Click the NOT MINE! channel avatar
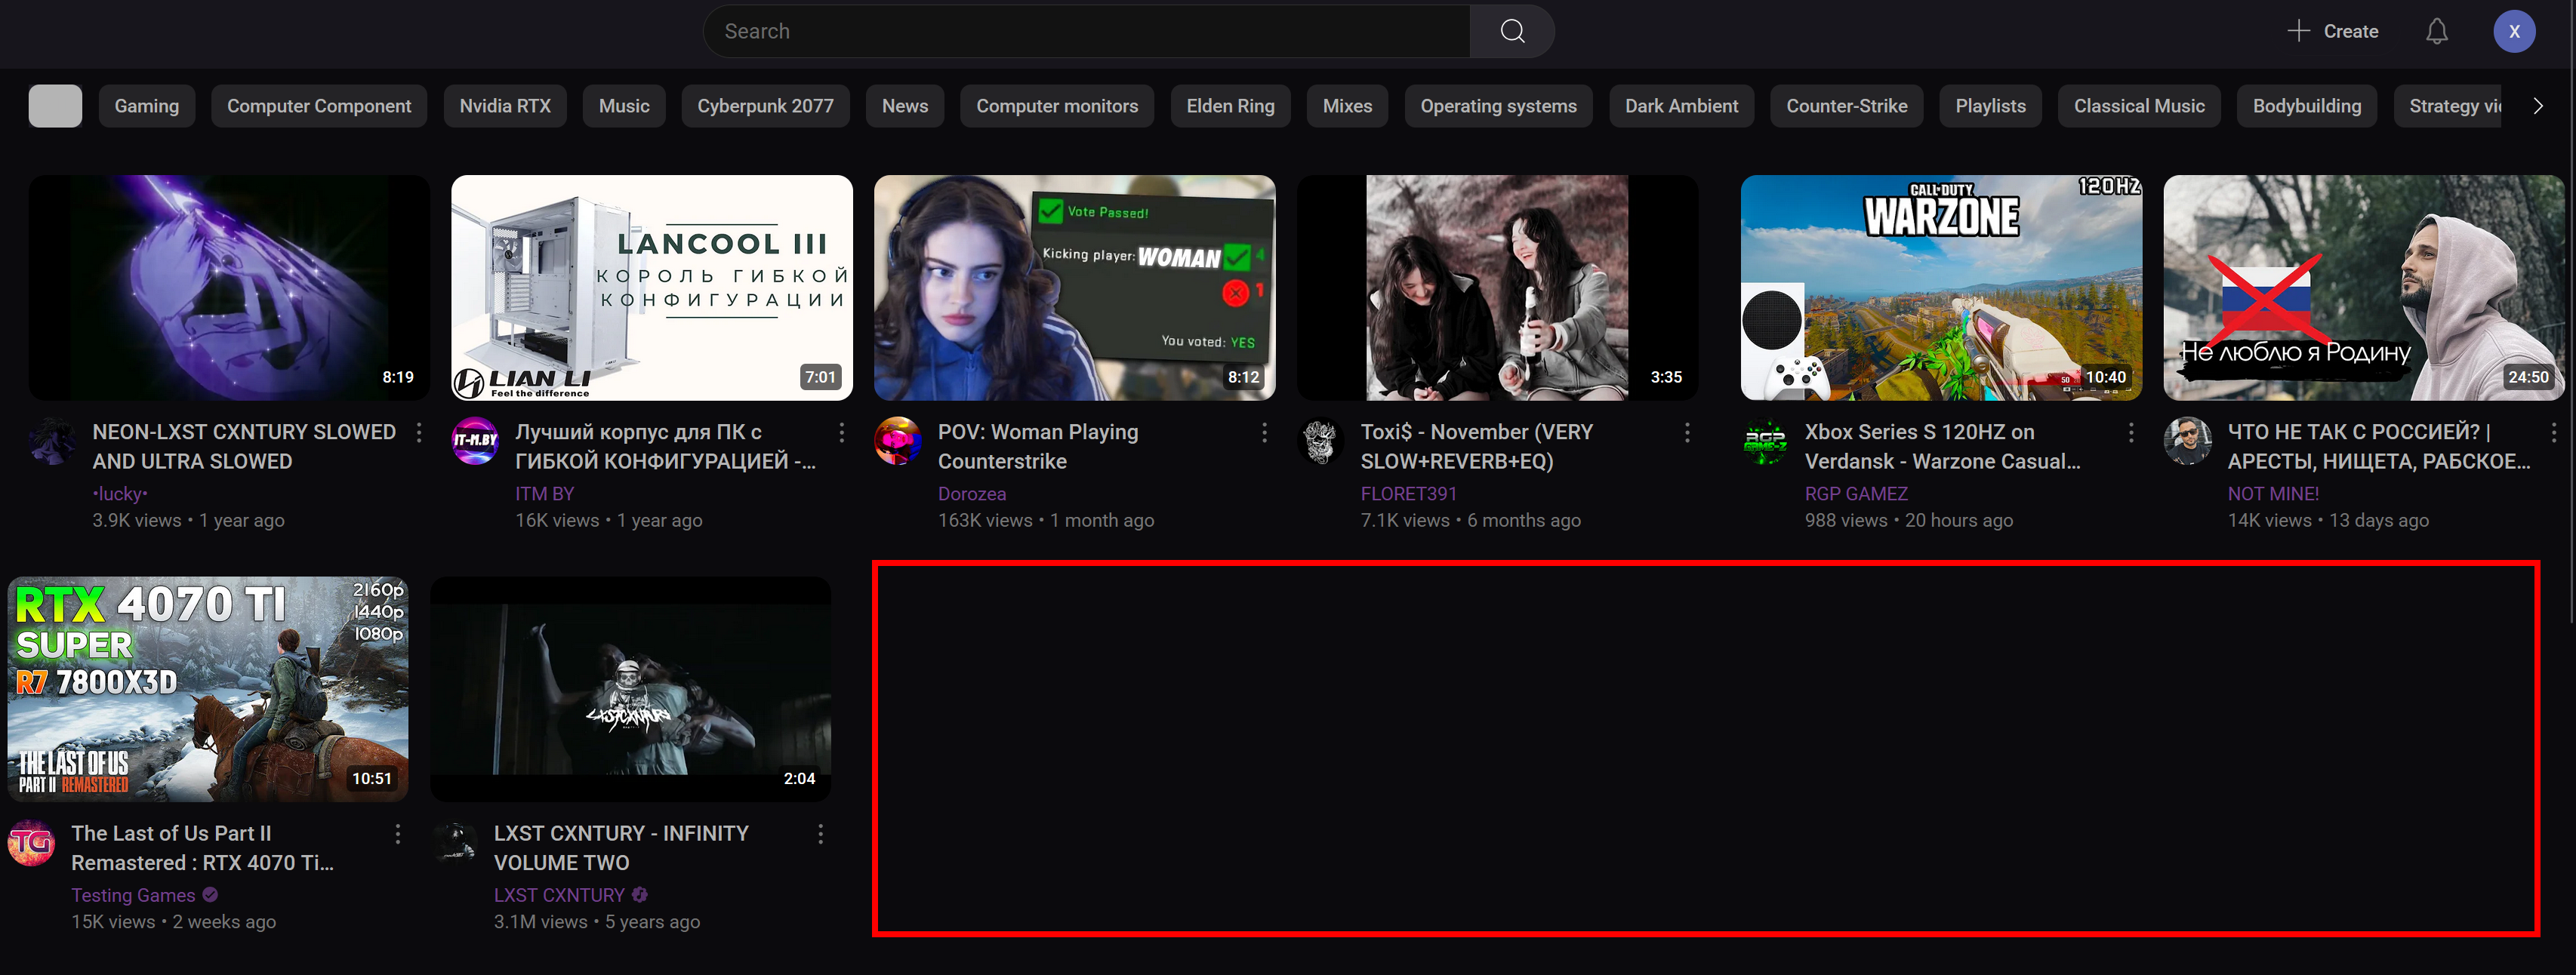 (x=2188, y=441)
